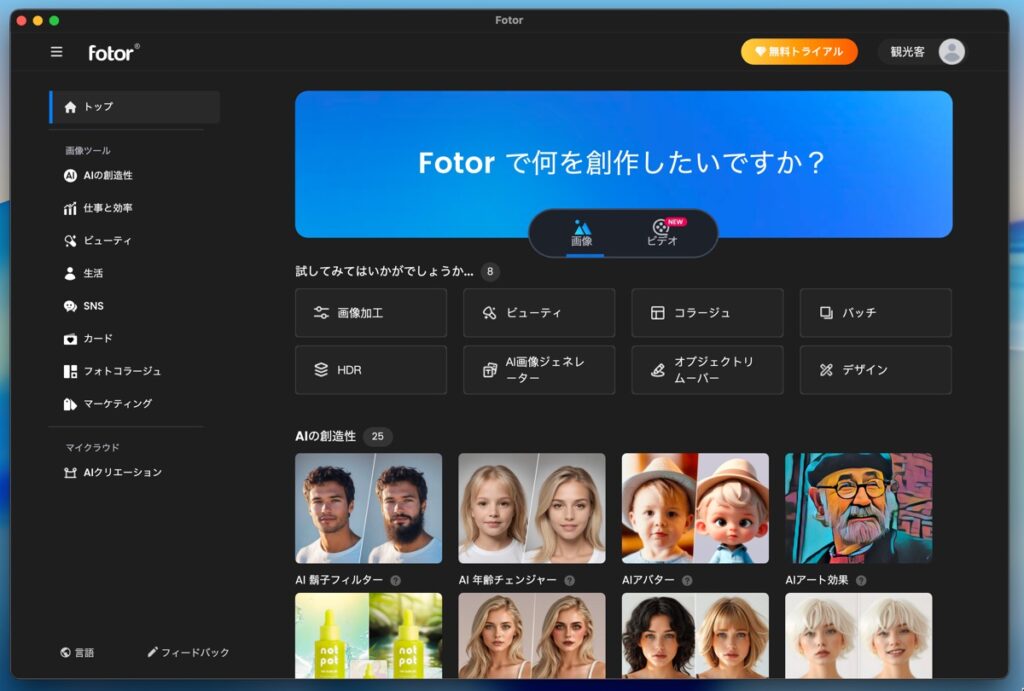Open the AIアート効果 thumbnail
Screen dimensions: 1024x691
858,508
